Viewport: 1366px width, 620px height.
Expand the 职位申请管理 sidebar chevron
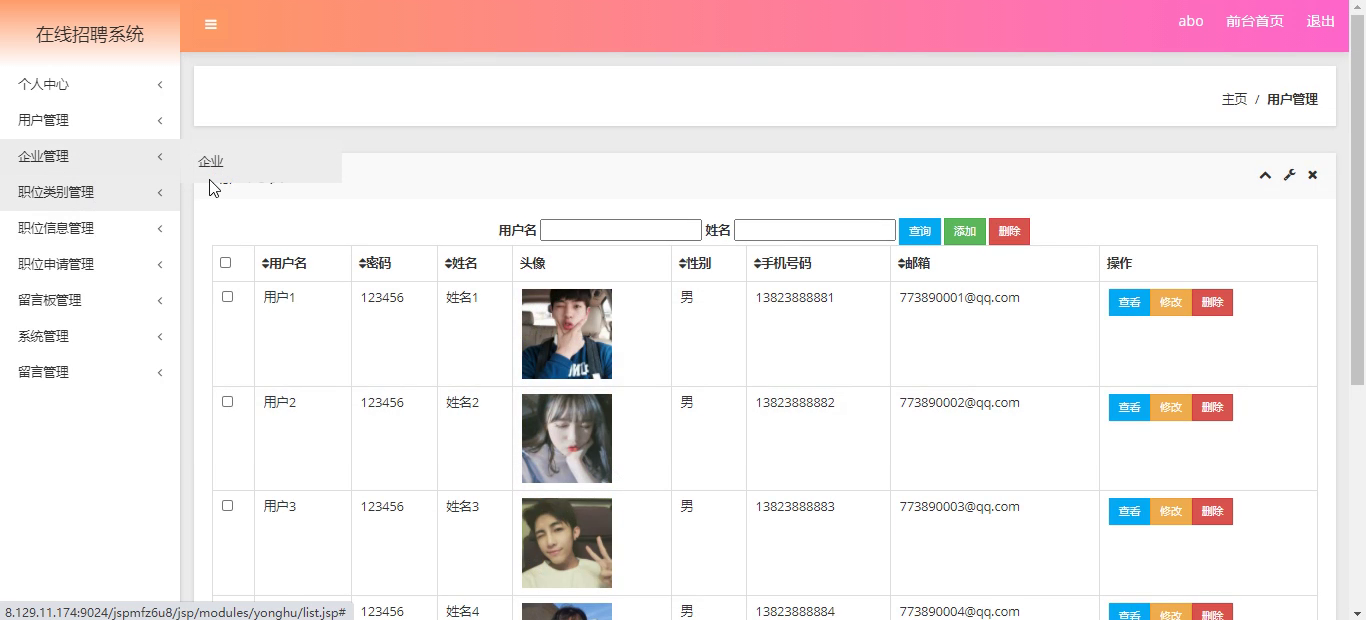[x=160, y=265]
